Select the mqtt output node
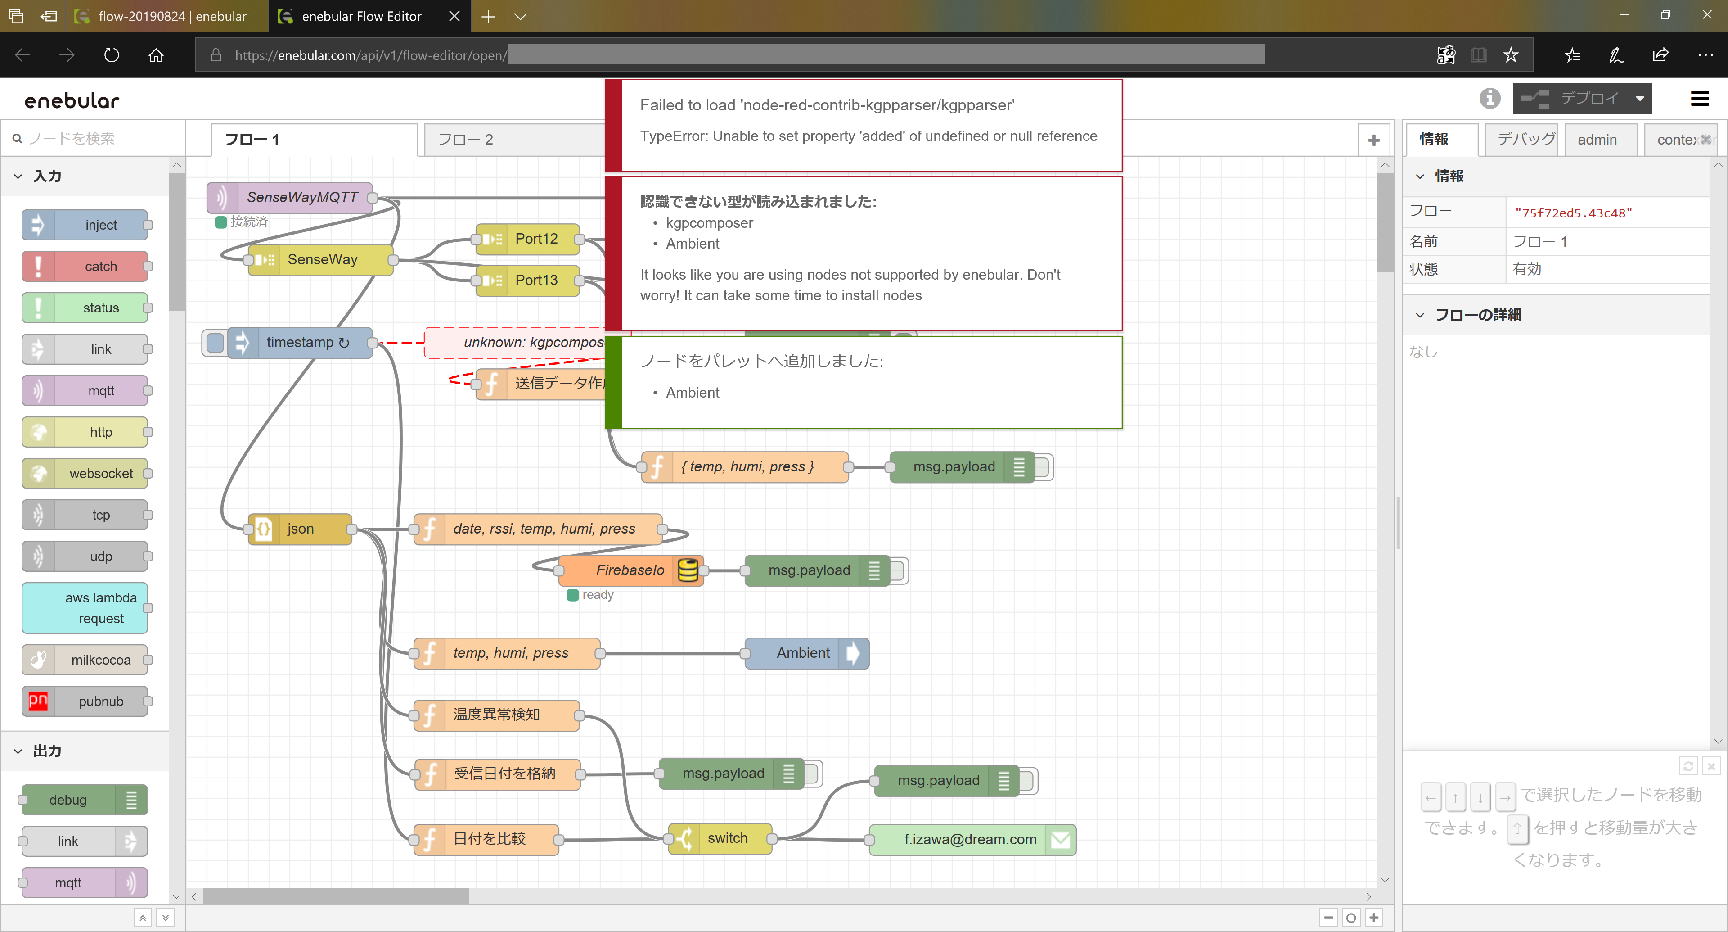 click(84, 883)
